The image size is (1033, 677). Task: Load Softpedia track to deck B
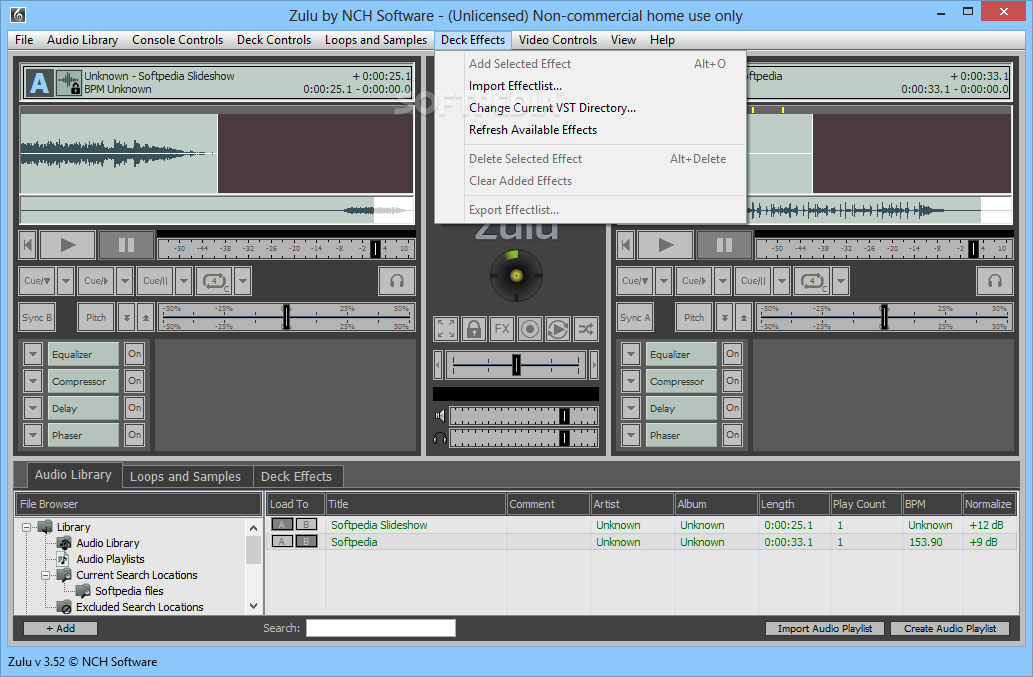click(306, 541)
